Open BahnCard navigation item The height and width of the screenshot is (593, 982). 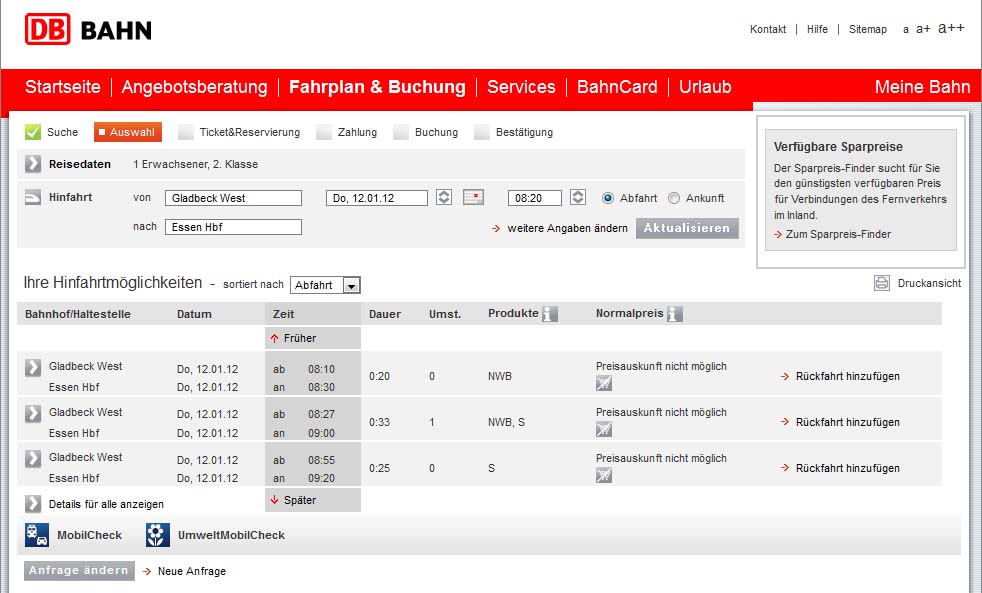point(617,86)
